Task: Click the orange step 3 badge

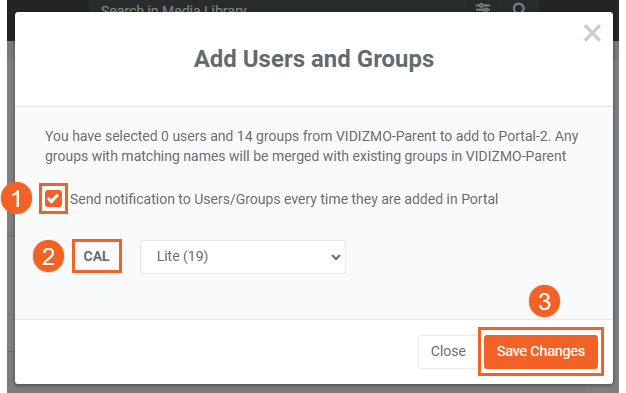Action: (x=545, y=301)
